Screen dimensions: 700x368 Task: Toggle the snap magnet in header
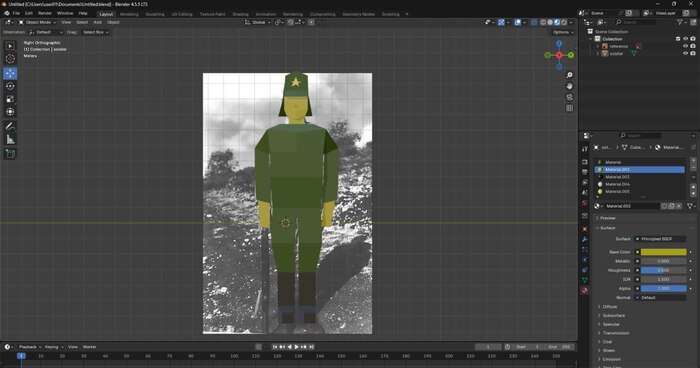(x=290, y=22)
